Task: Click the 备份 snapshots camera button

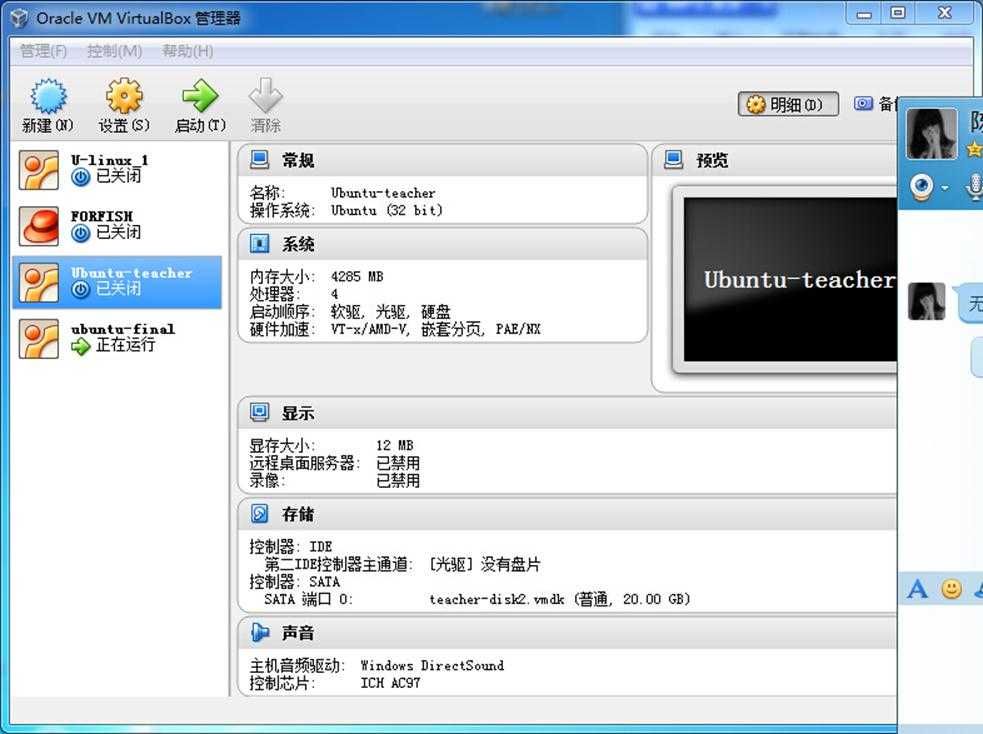Action: point(876,103)
